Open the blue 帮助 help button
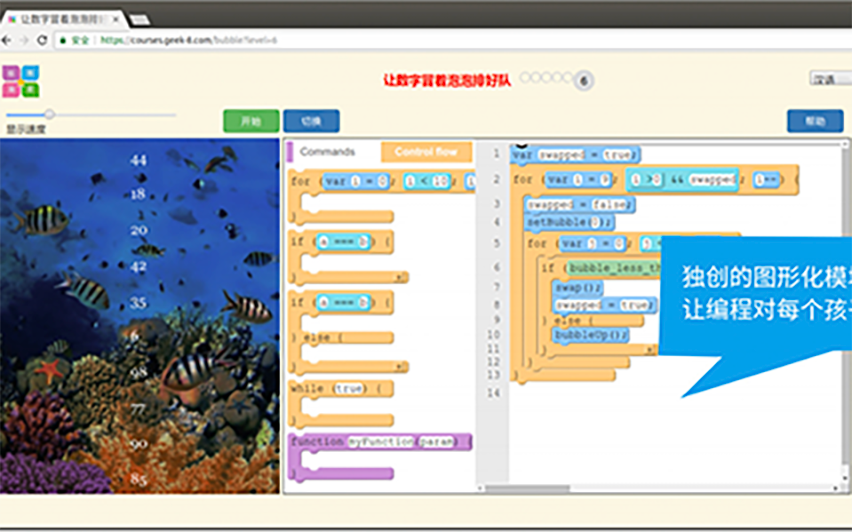Viewport: 852px width, 532px height. coord(814,121)
